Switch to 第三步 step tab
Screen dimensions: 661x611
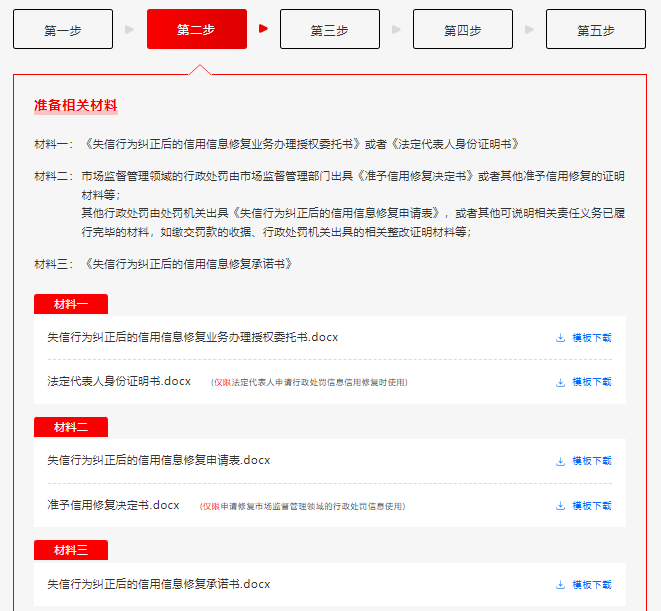coord(329,30)
